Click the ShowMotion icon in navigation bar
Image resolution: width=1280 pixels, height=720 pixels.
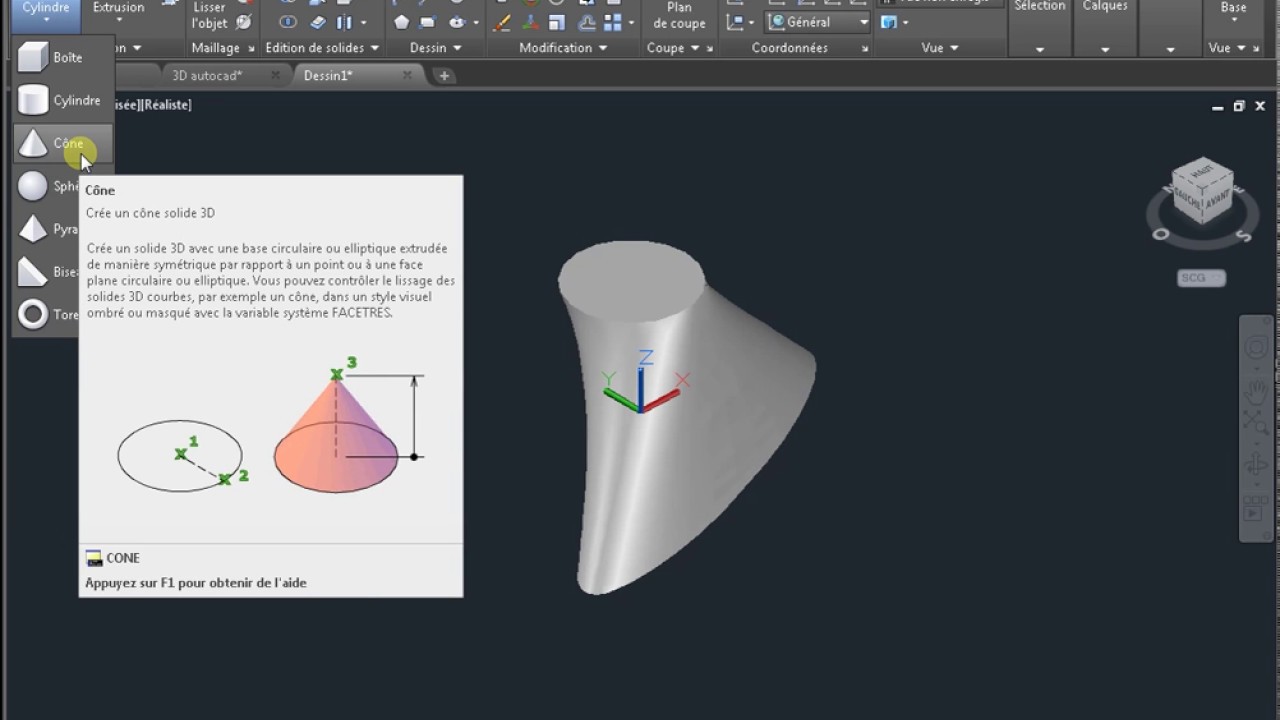(1254, 510)
